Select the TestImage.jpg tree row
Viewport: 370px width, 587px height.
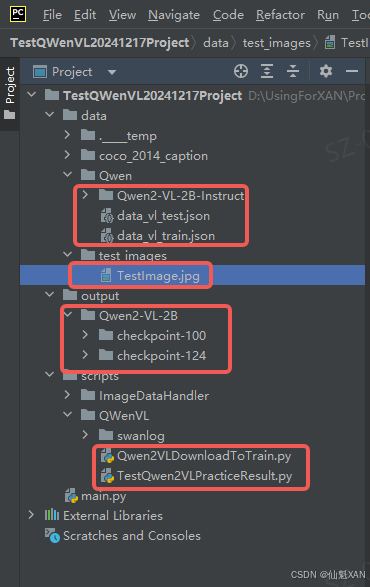[192, 275]
